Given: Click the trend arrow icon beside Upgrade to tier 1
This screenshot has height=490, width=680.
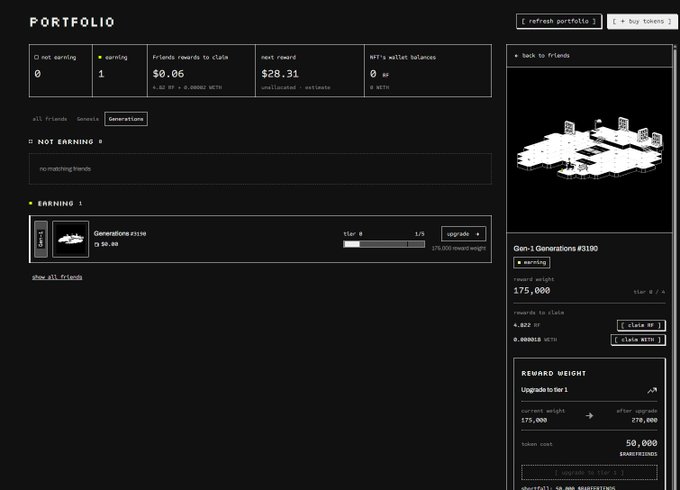Looking at the screenshot, I should pos(652,390).
